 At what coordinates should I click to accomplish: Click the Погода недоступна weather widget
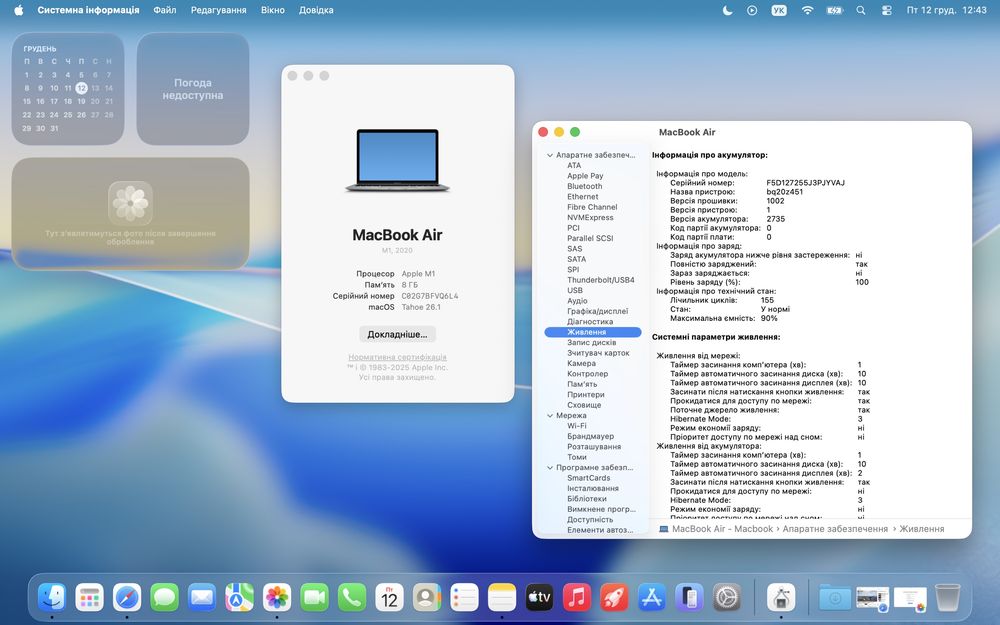point(193,89)
